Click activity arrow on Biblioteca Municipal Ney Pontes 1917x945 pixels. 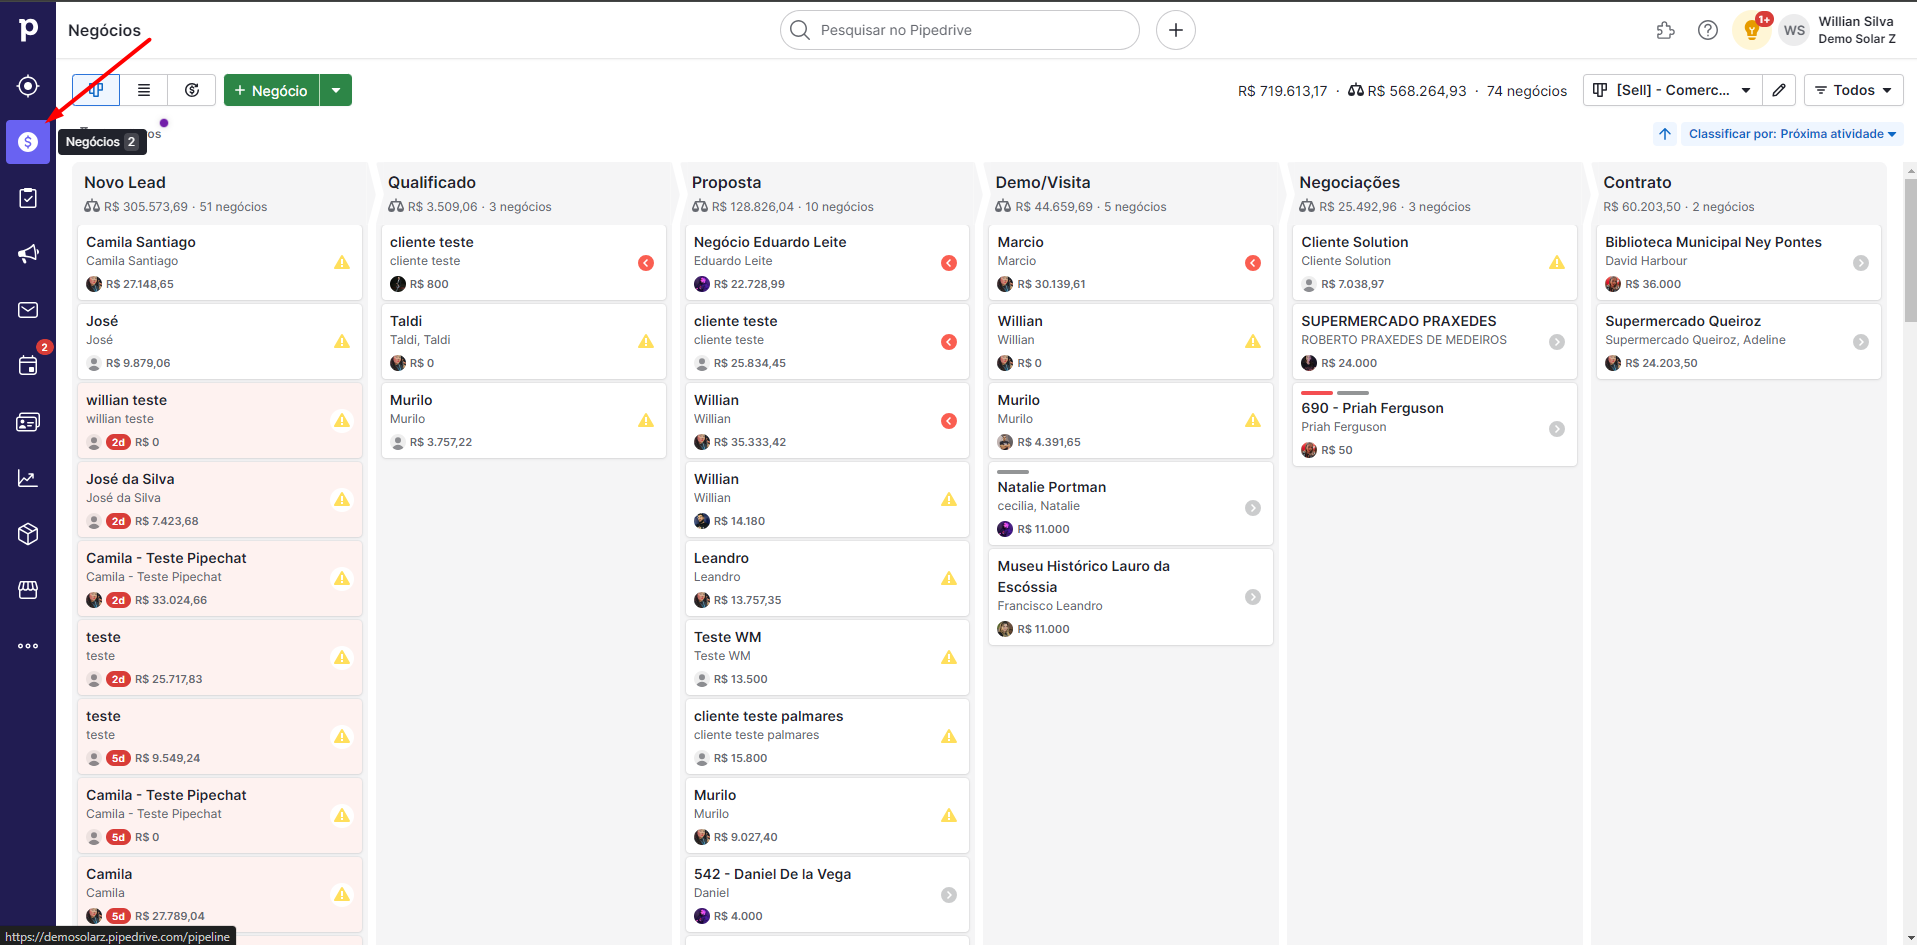(x=1861, y=263)
